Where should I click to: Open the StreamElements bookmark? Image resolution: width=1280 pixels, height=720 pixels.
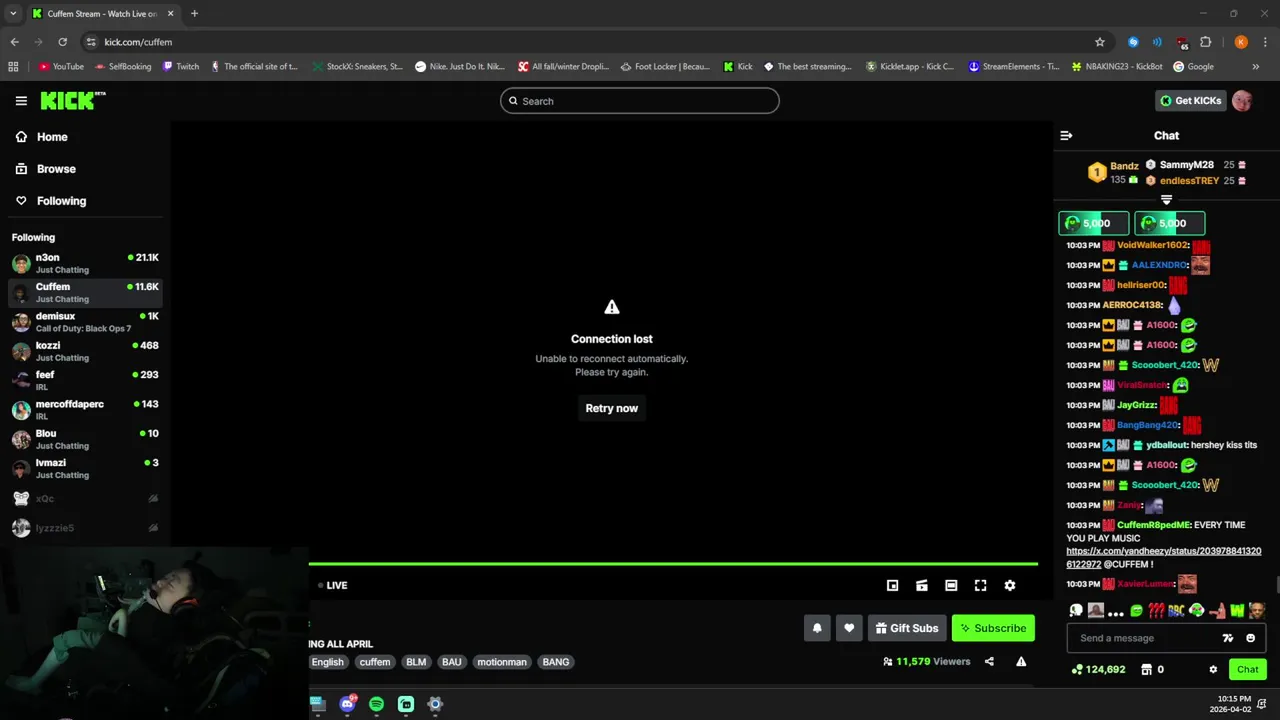coord(1013,67)
